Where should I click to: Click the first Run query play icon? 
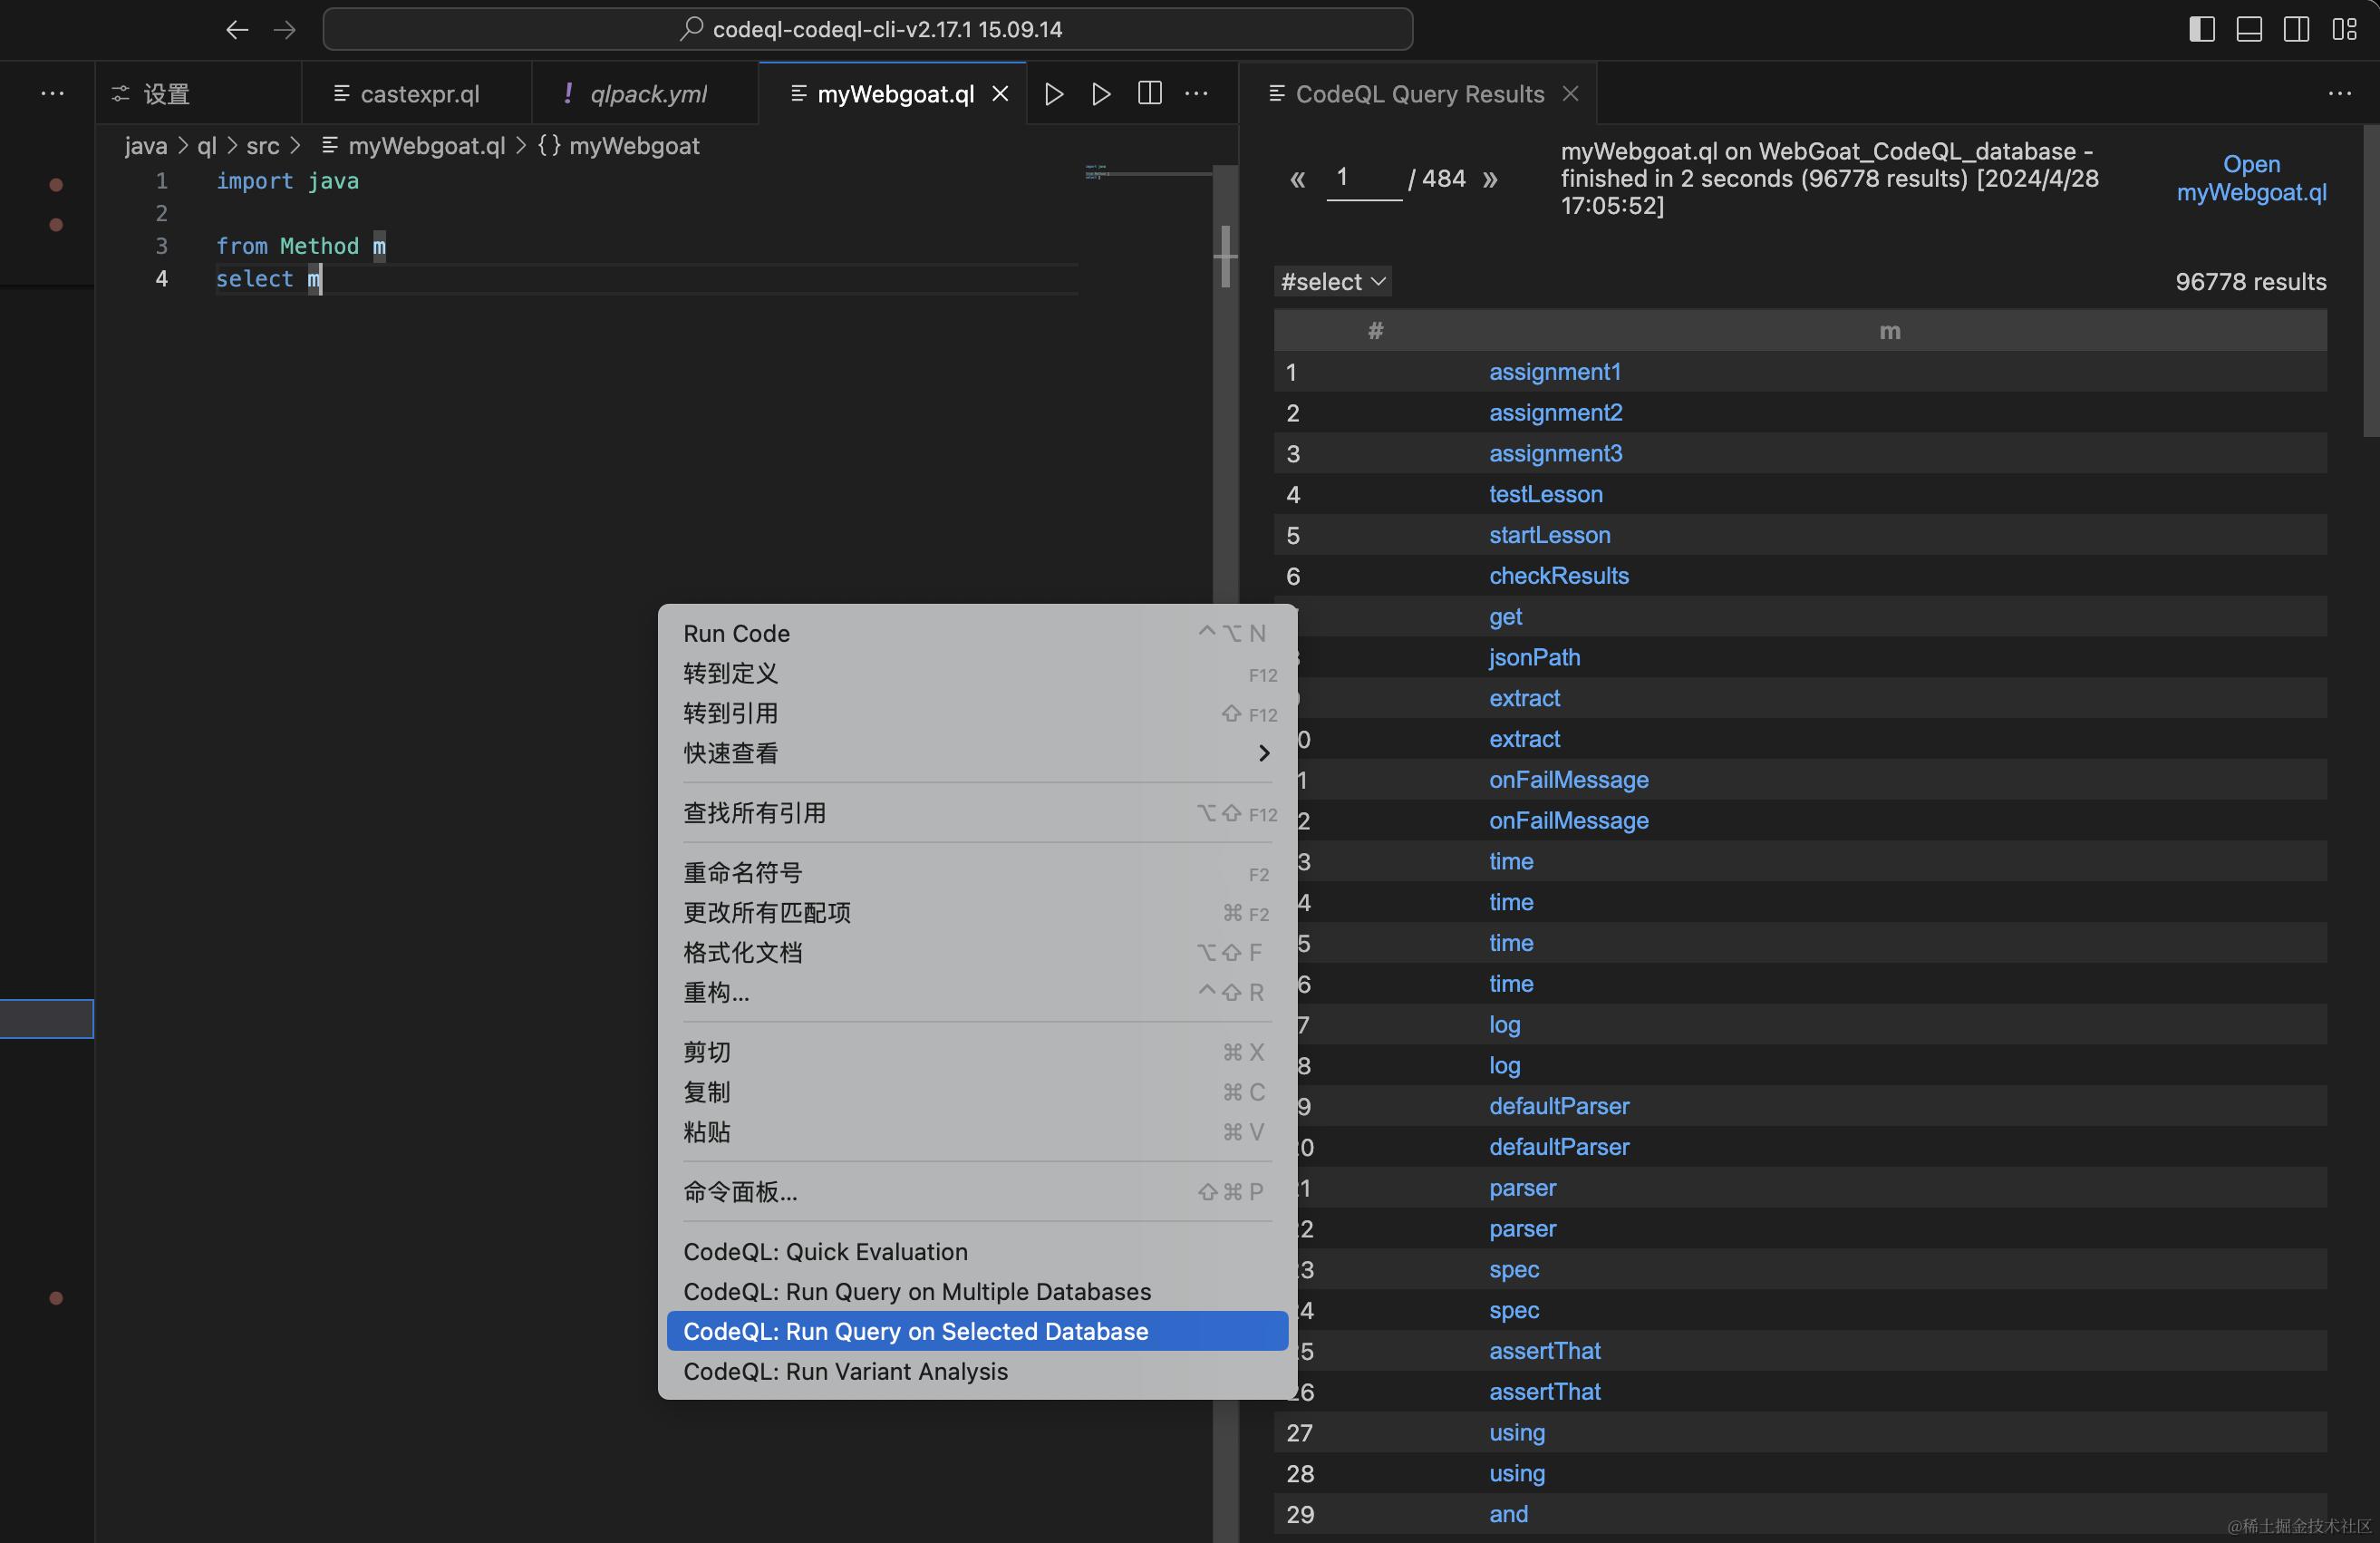(1053, 94)
